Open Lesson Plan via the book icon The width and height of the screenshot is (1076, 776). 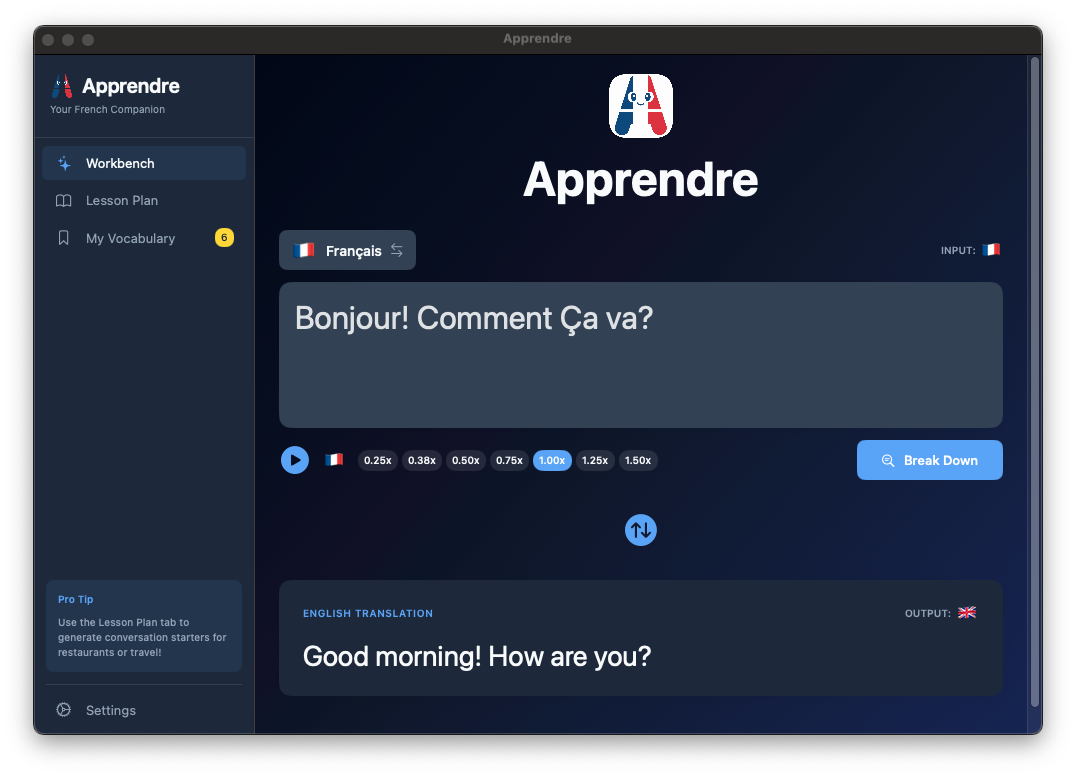(x=63, y=200)
